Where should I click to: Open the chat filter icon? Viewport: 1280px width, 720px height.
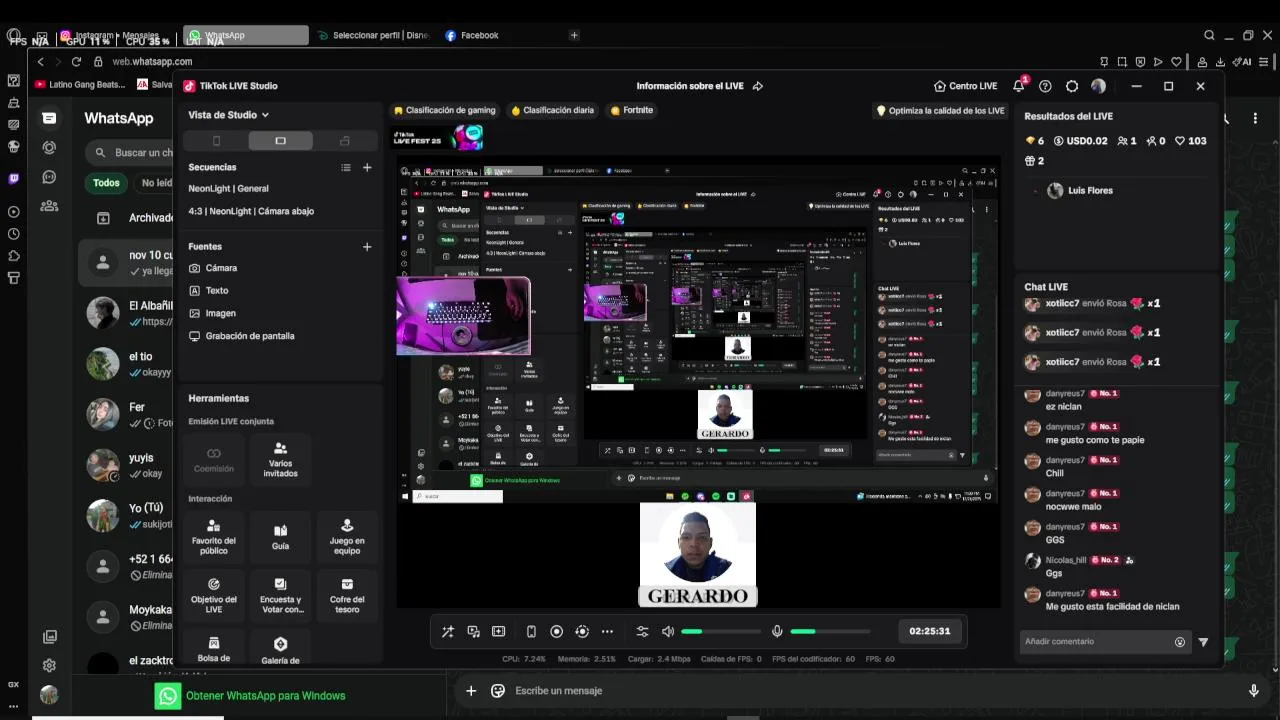(1203, 642)
